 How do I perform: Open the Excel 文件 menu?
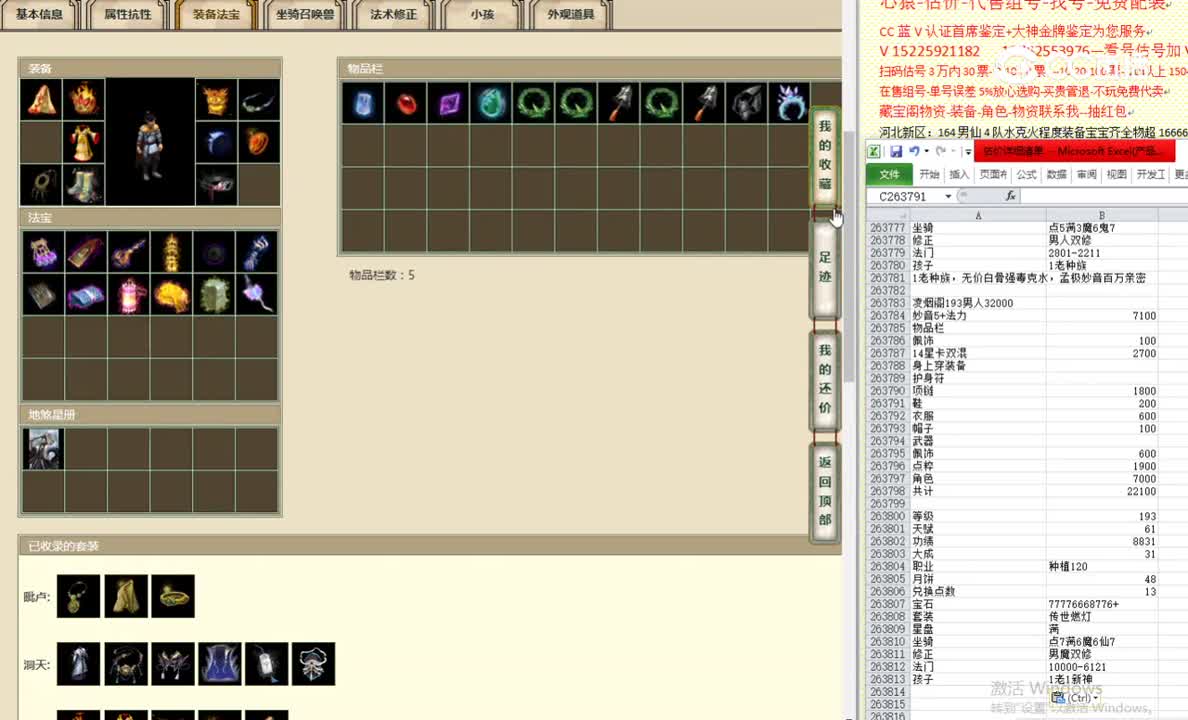click(889, 174)
